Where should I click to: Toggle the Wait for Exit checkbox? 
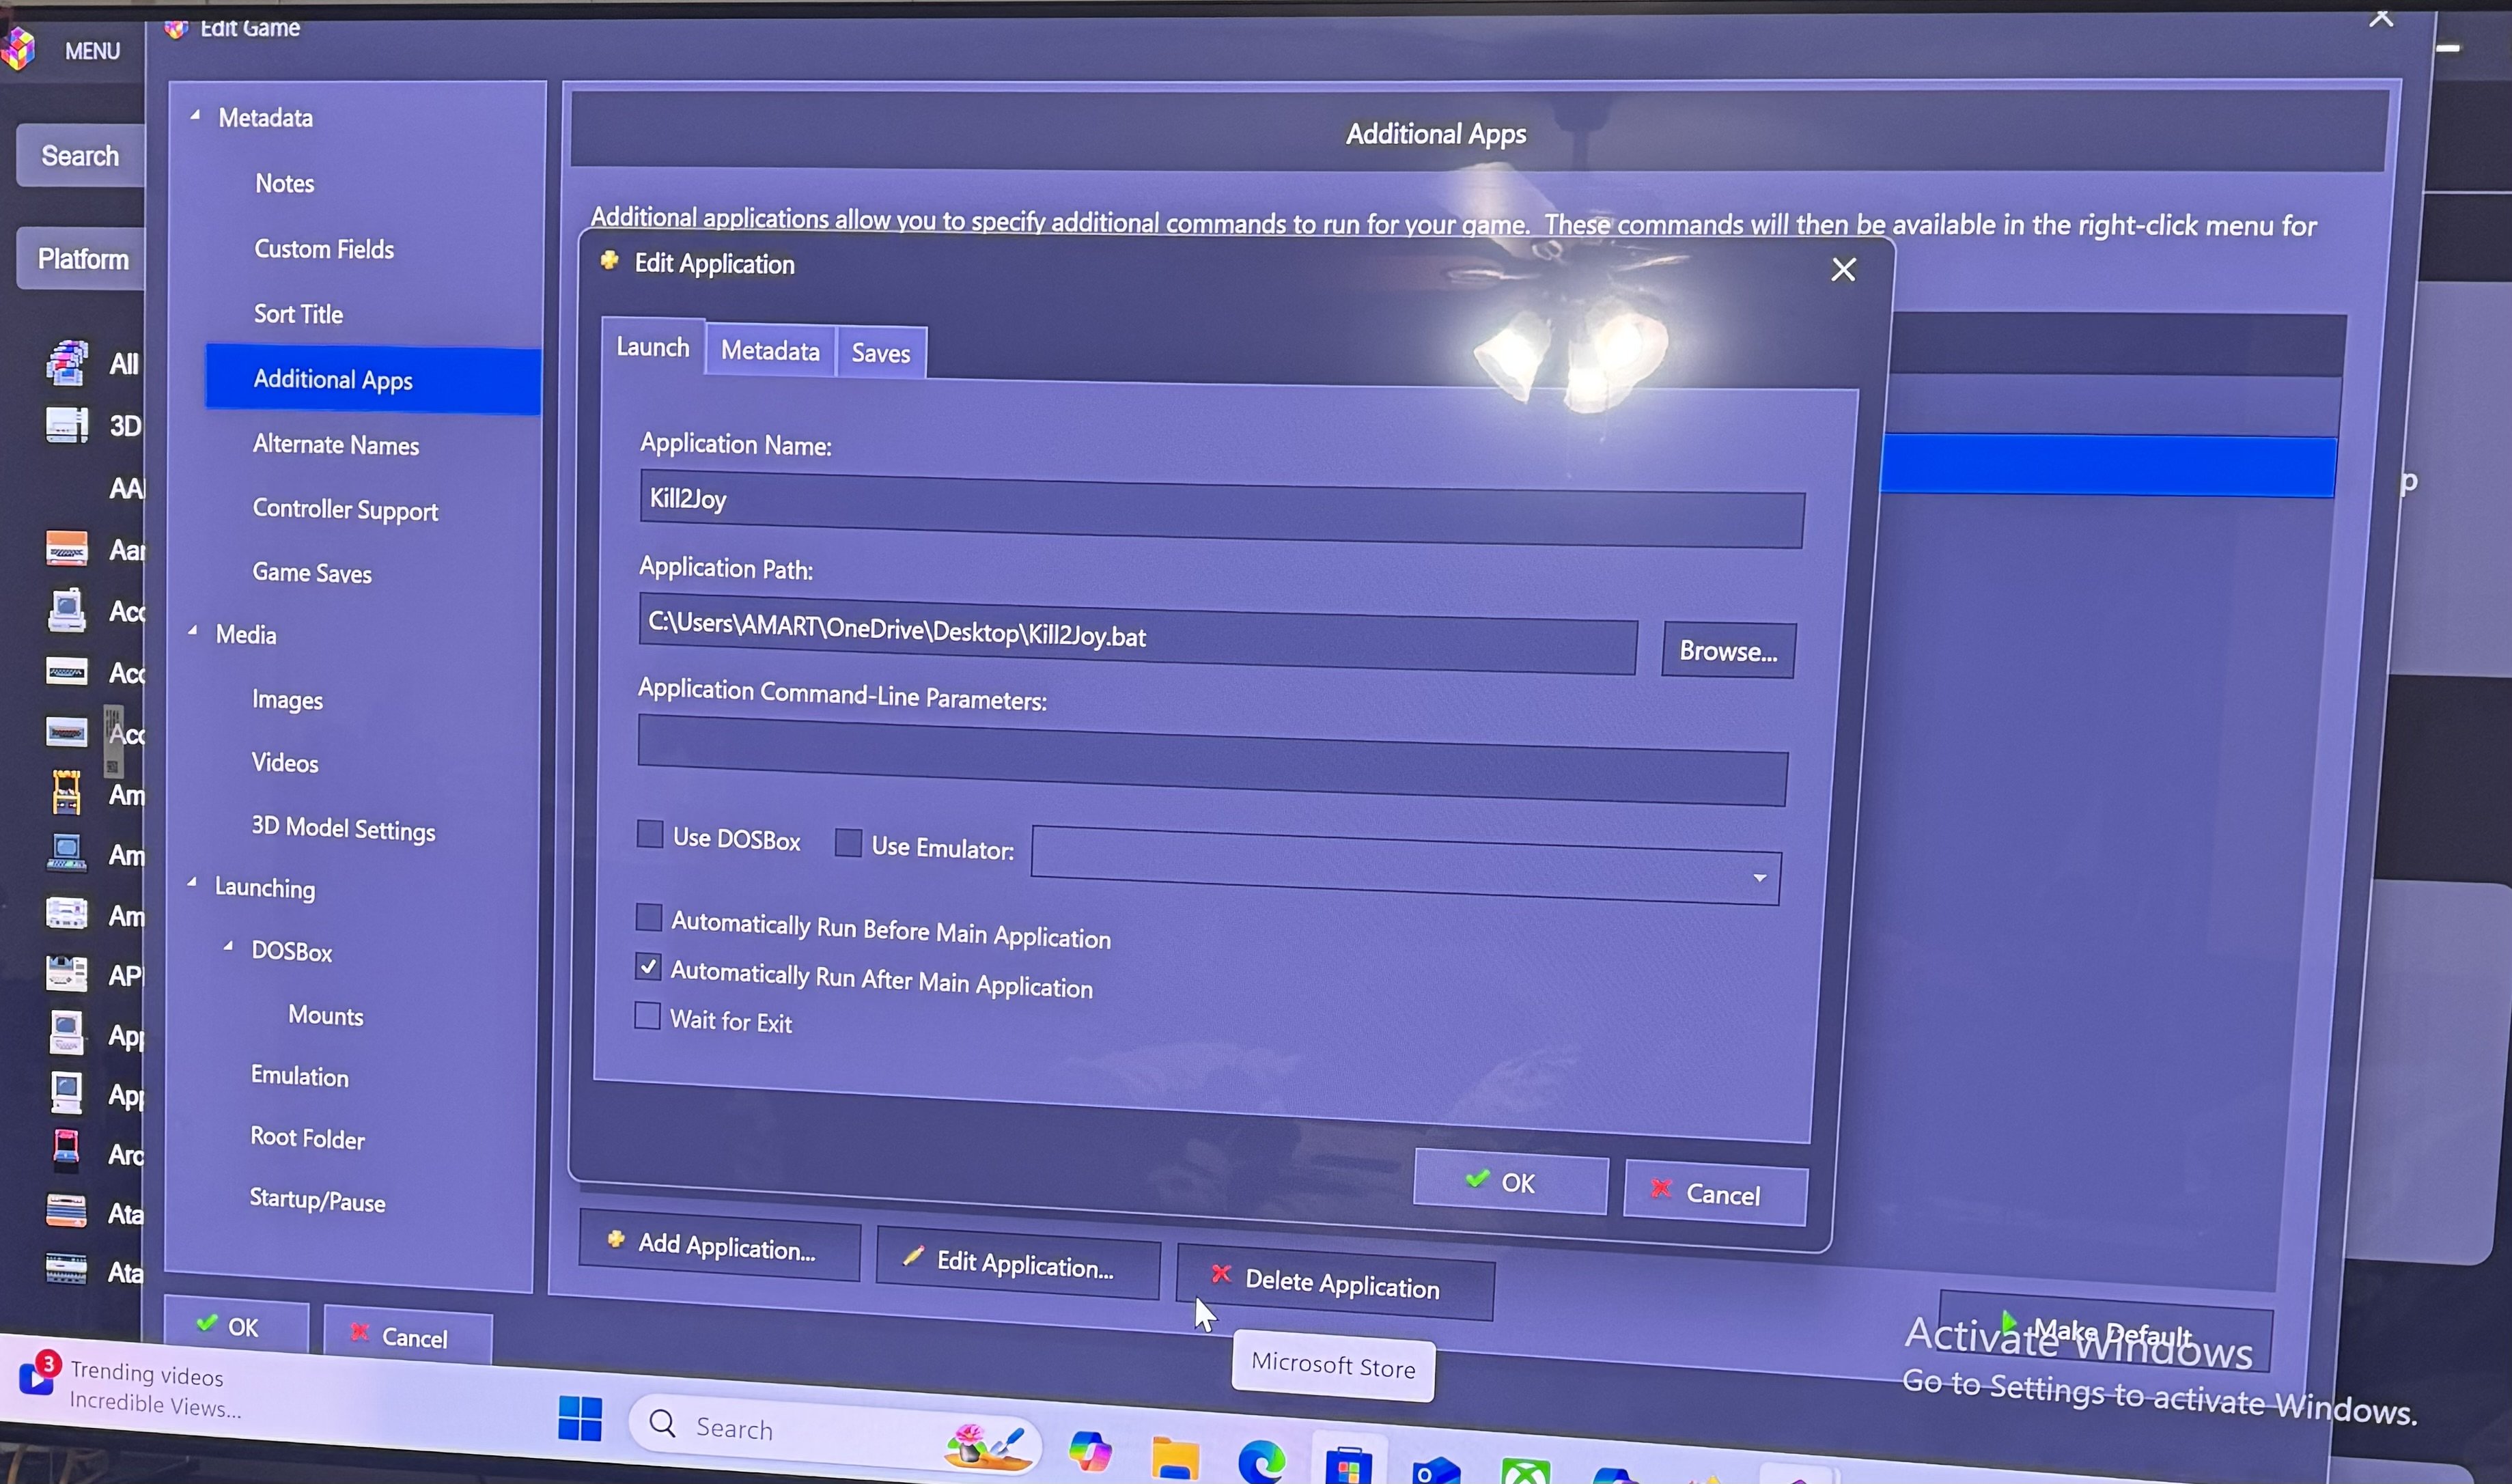tap(647, 1016)
